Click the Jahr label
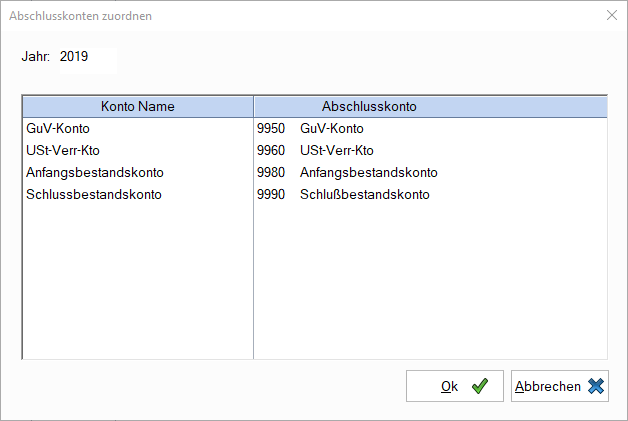This screenshot has width=628, height=421. click(x=36, y=56)
